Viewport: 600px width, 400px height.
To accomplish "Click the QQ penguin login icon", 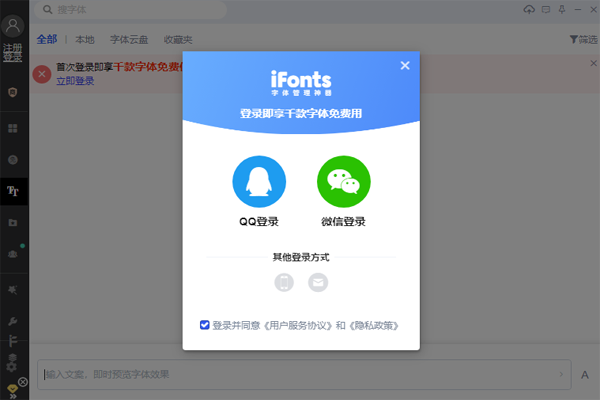I will [x=259, y=181].
